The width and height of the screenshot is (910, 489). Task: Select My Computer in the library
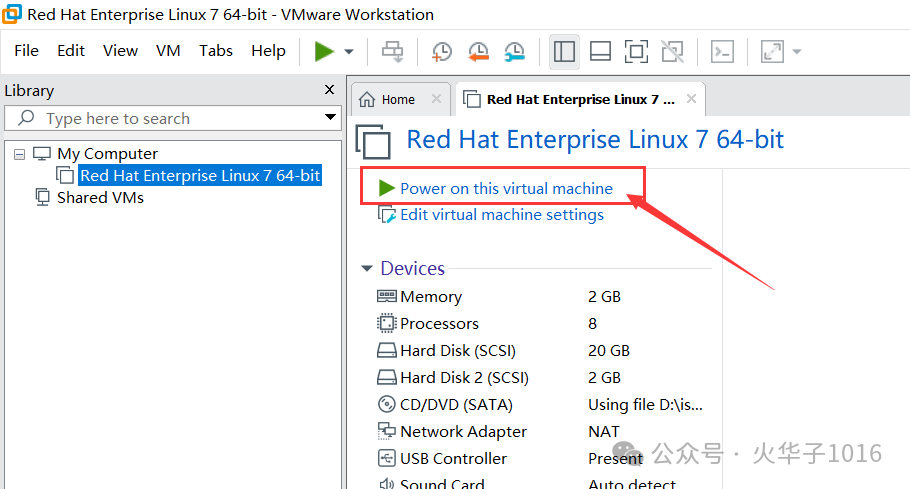pyautogui.click(x=107, y=154)
